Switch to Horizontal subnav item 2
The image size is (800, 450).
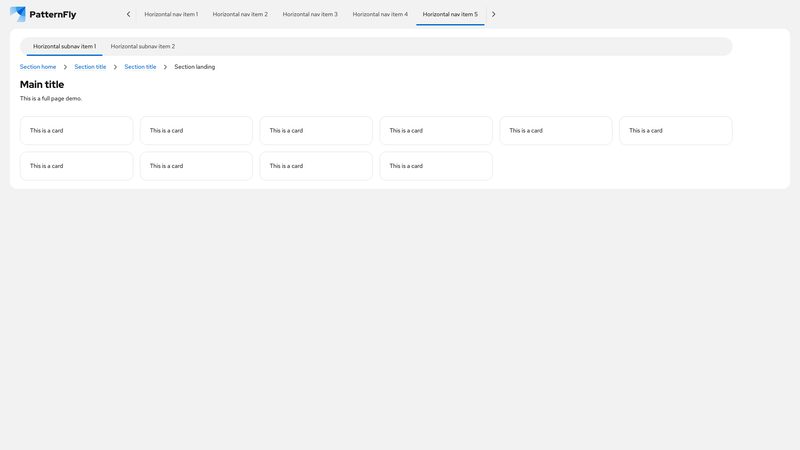tap(143, 46)
